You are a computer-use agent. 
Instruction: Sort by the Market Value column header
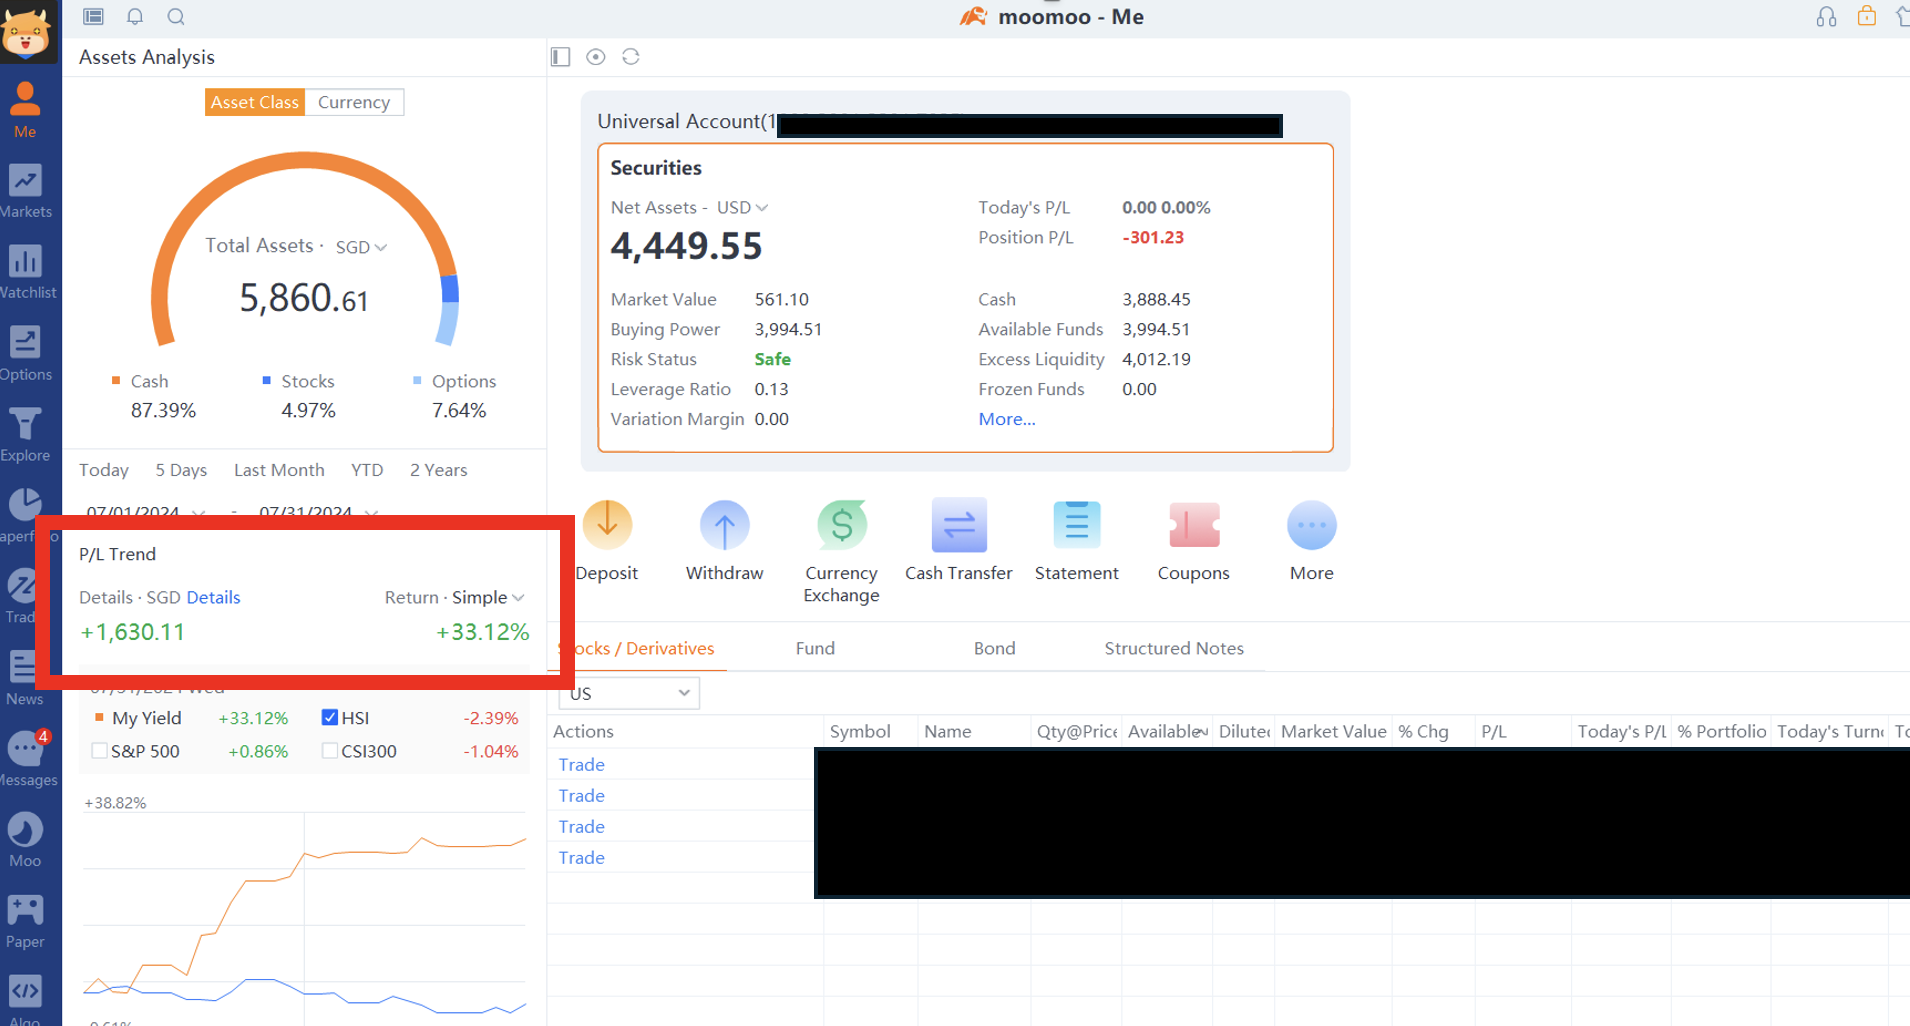1333,732
